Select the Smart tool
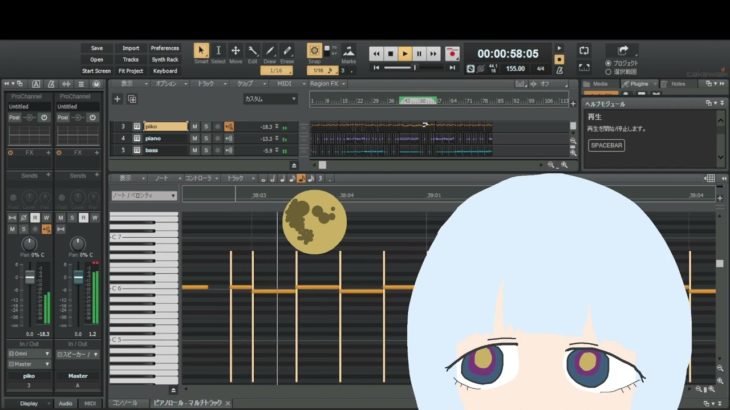 pyautogui.click(x=201, y=51)
